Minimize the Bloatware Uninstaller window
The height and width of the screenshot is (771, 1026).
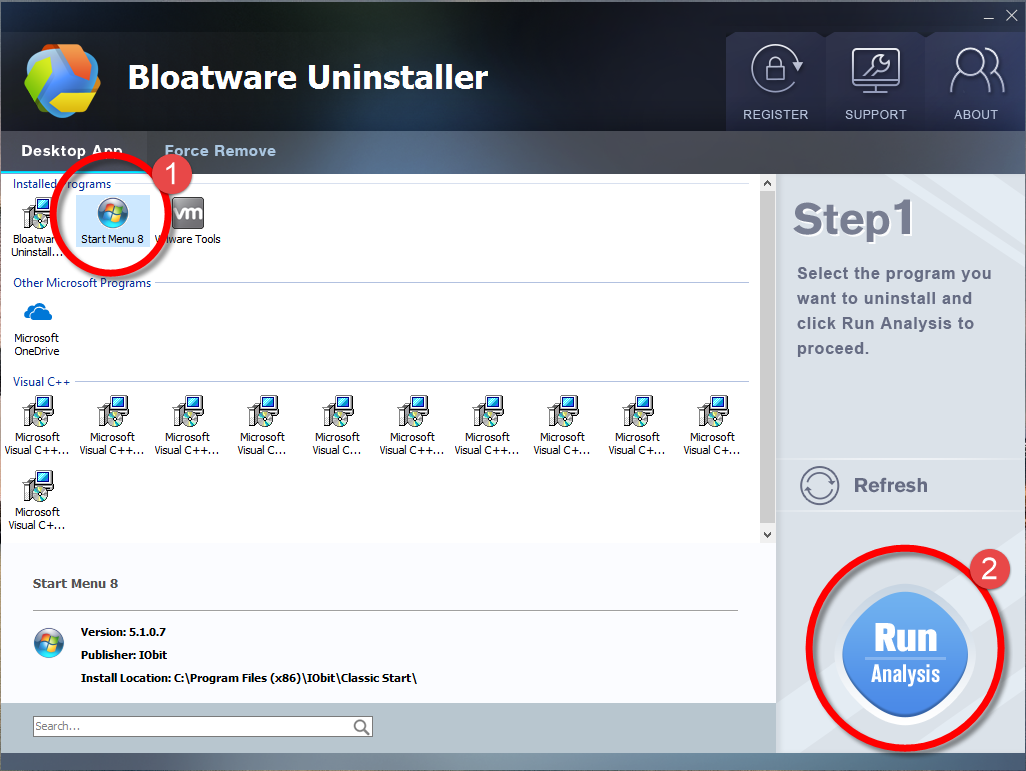pos(988,17)
